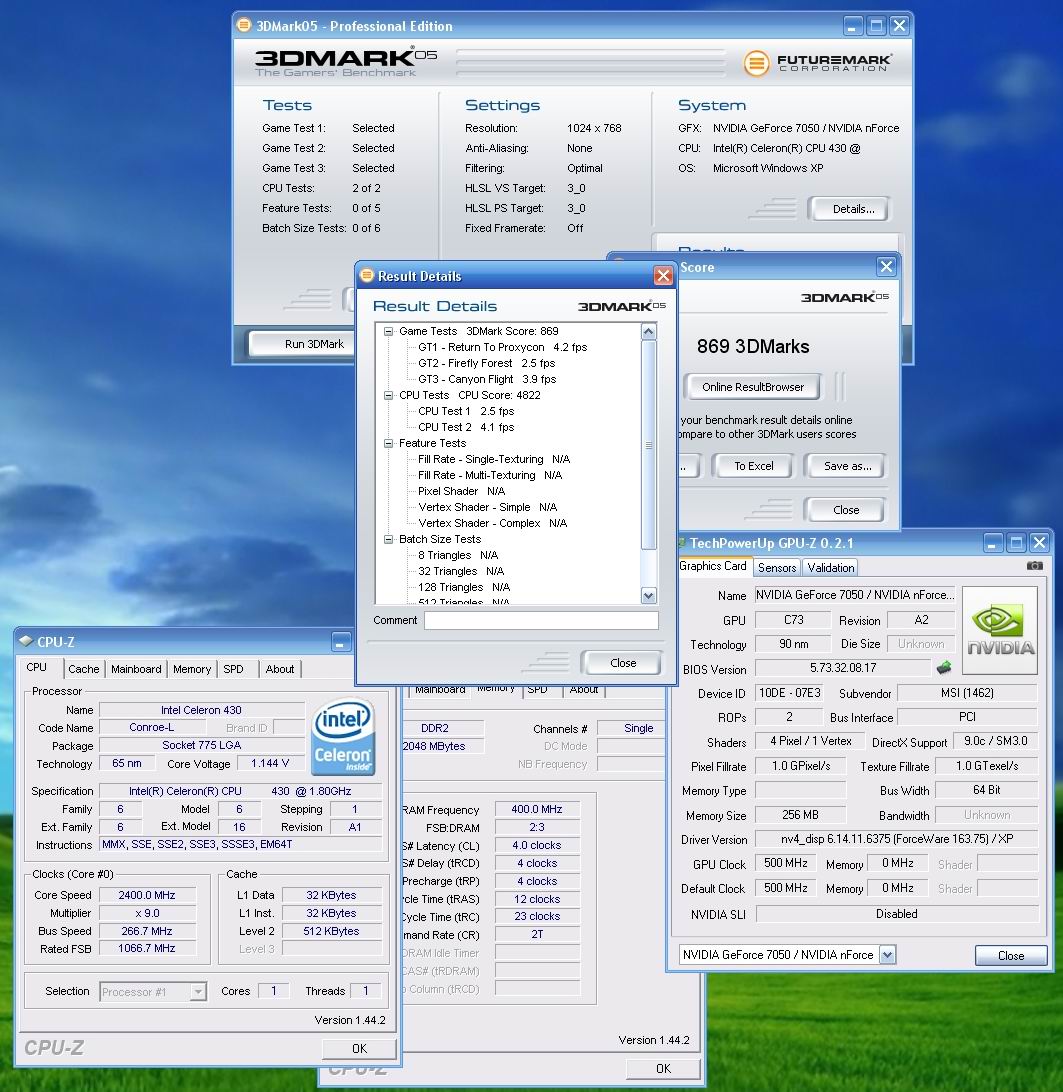
Task: Open the About tab in front CPU-Z
Action: point(279,669)
